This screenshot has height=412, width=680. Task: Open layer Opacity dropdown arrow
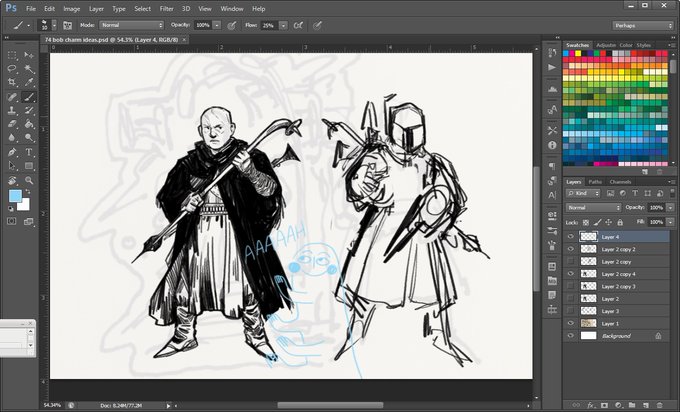pos(670,208)
